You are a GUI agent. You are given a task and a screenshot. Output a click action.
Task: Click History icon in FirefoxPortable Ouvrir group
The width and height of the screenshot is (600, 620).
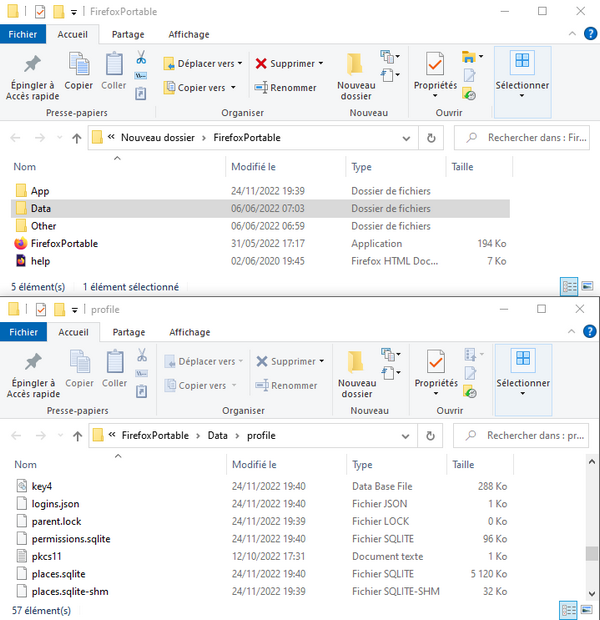tap(469, 94)
